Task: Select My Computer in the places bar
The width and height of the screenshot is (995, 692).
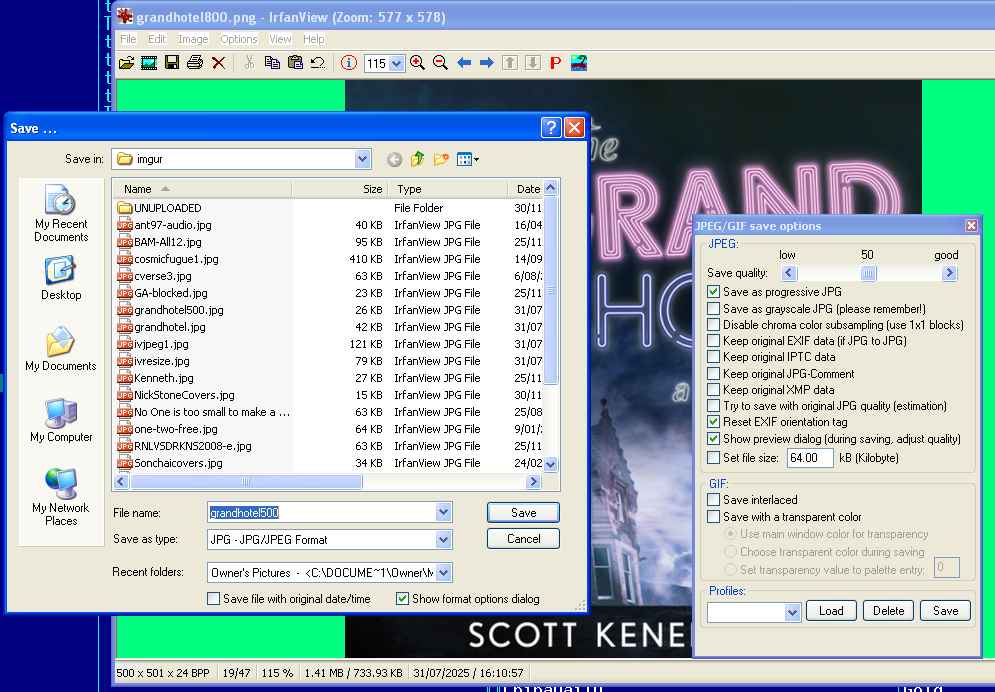Action: click(x=61, y=421)
